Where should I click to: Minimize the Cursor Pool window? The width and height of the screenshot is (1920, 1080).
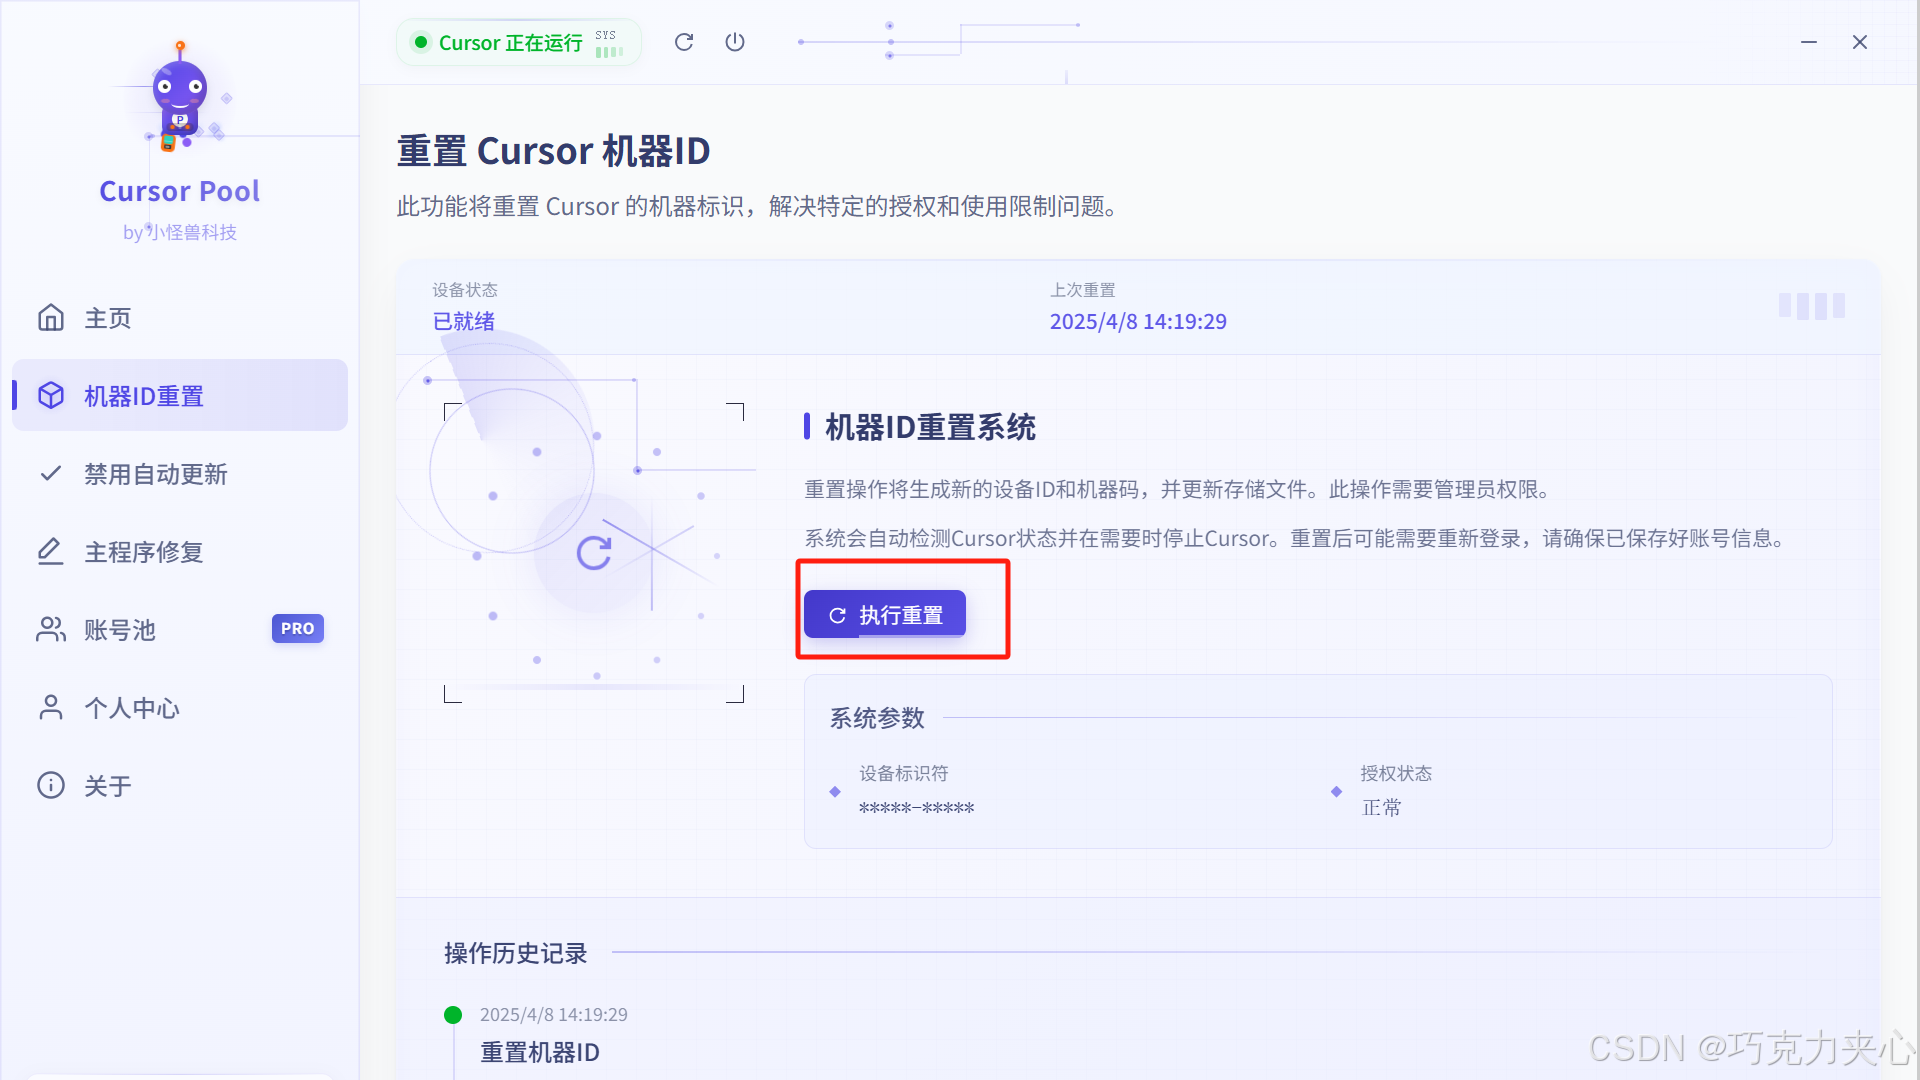(1809, 42)
